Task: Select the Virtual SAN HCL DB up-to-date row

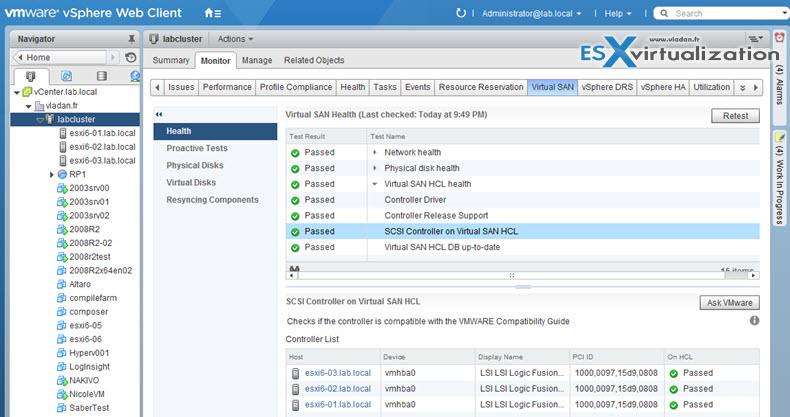Action: click(522, 247)
